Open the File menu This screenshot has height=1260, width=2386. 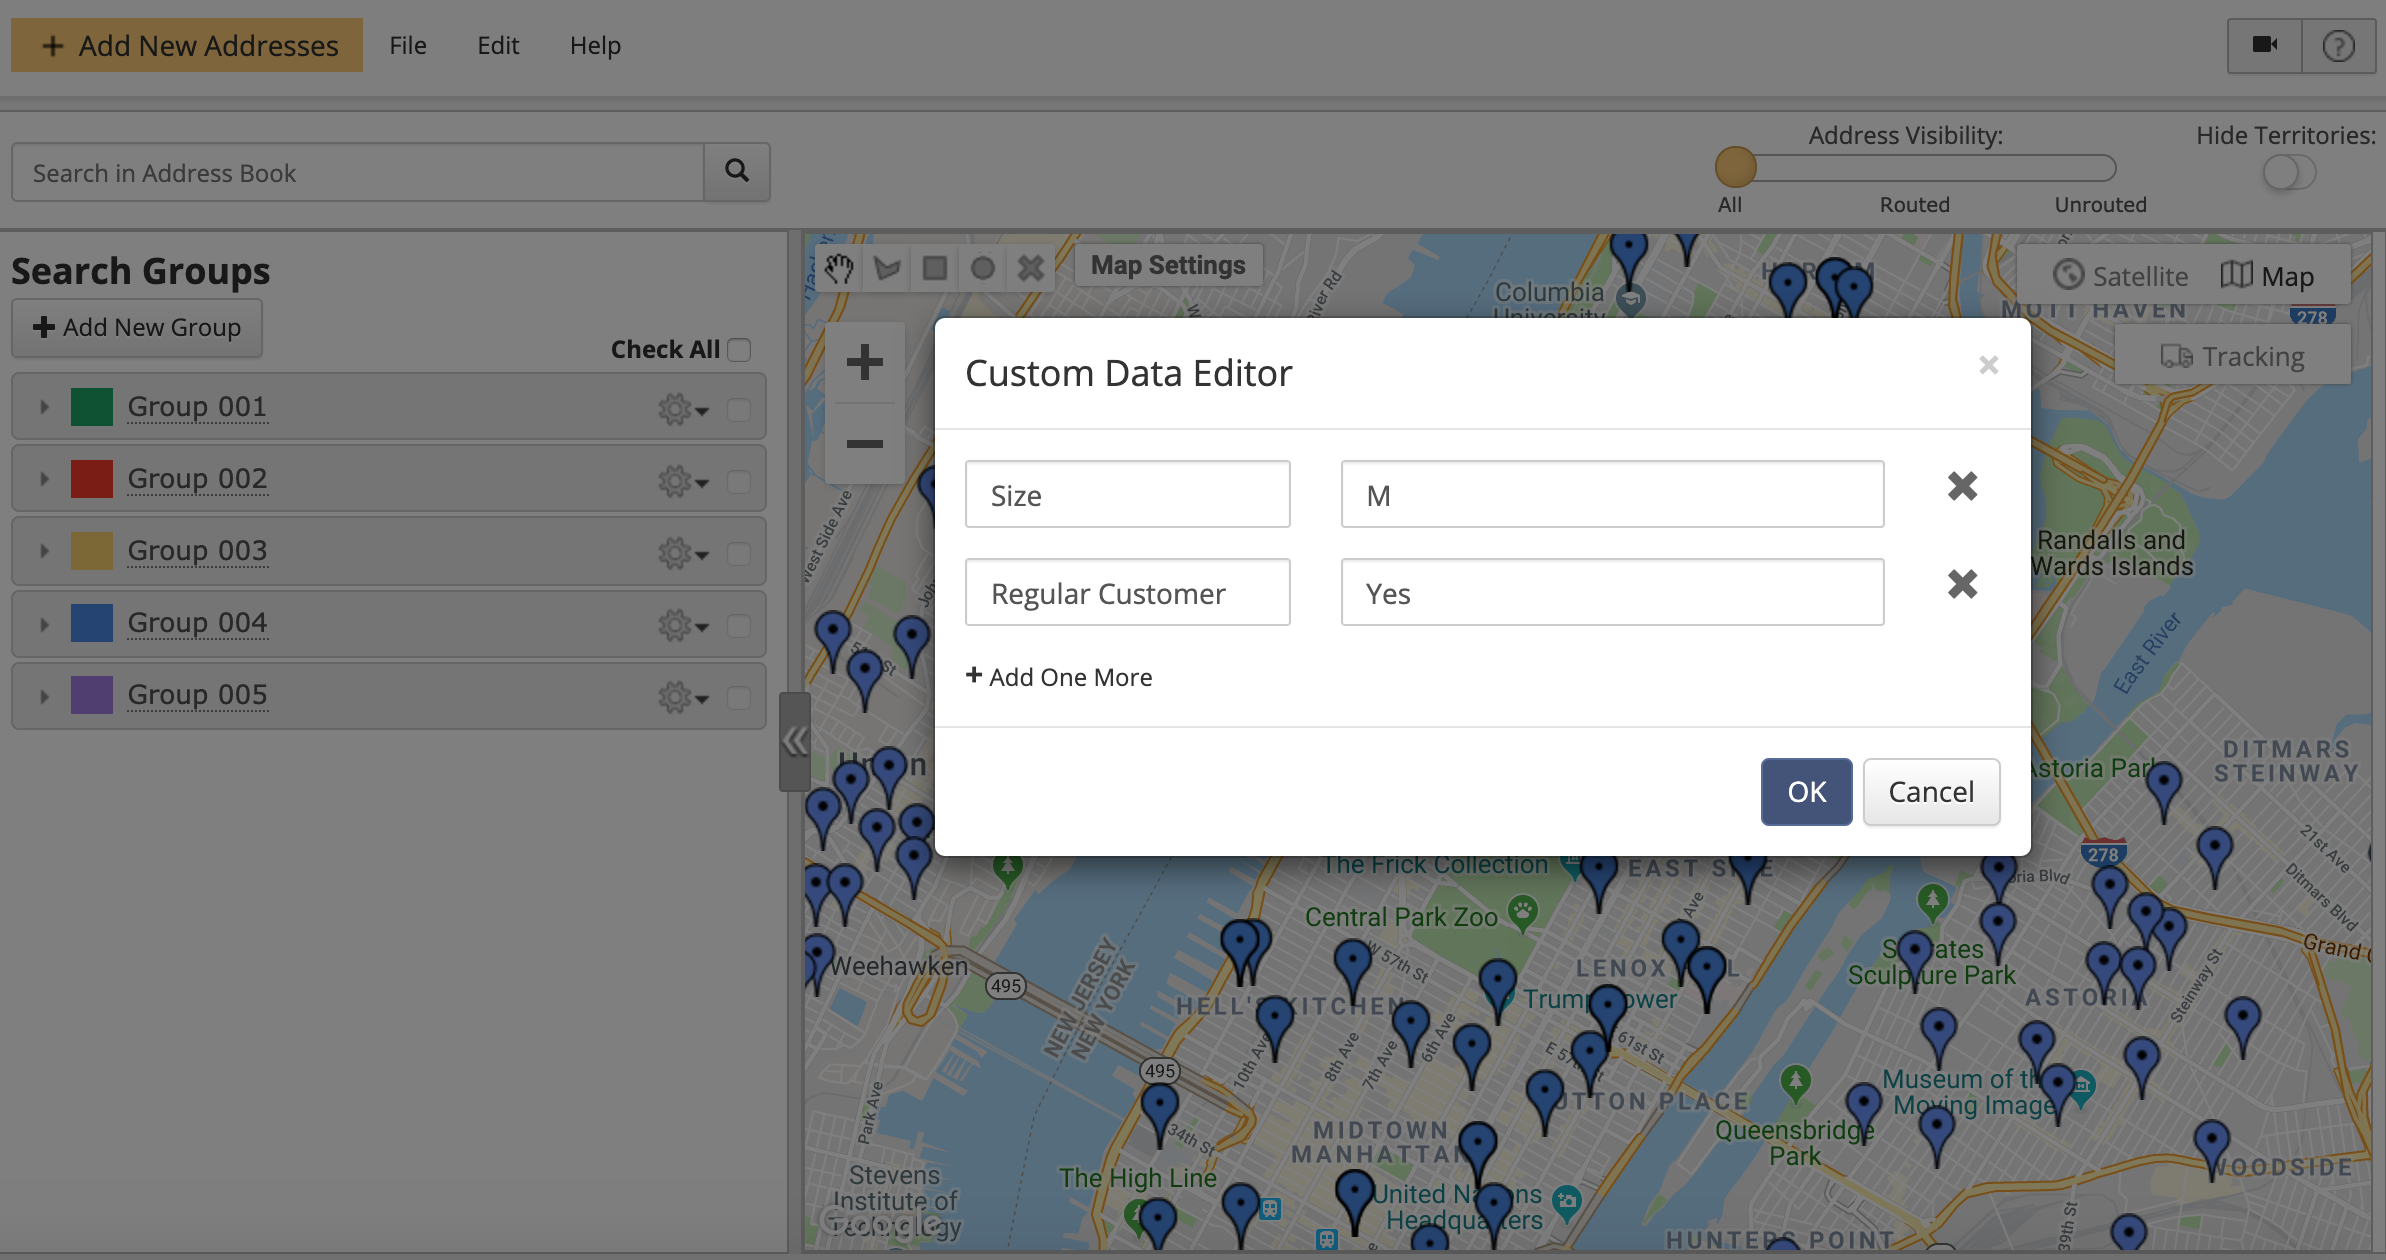coord(407,46)
